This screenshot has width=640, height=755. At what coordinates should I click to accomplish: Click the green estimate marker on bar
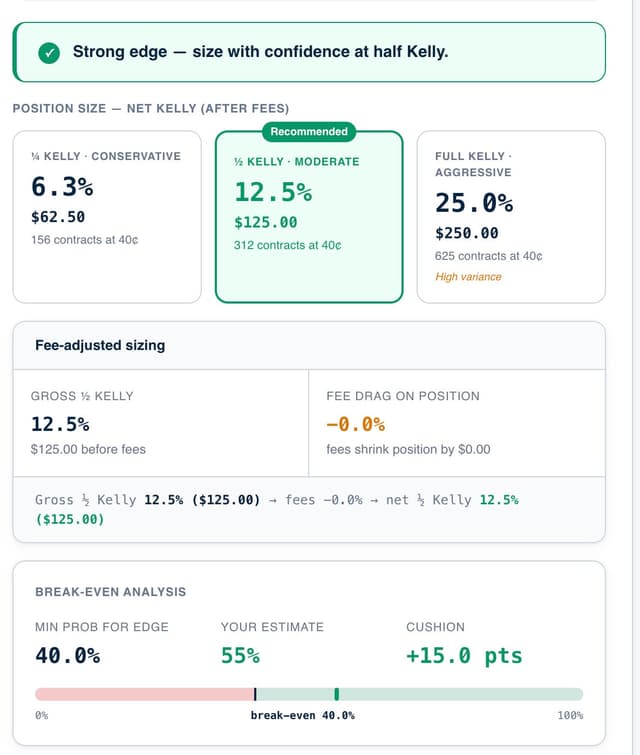pyautogui.click(x=337, y=694)
